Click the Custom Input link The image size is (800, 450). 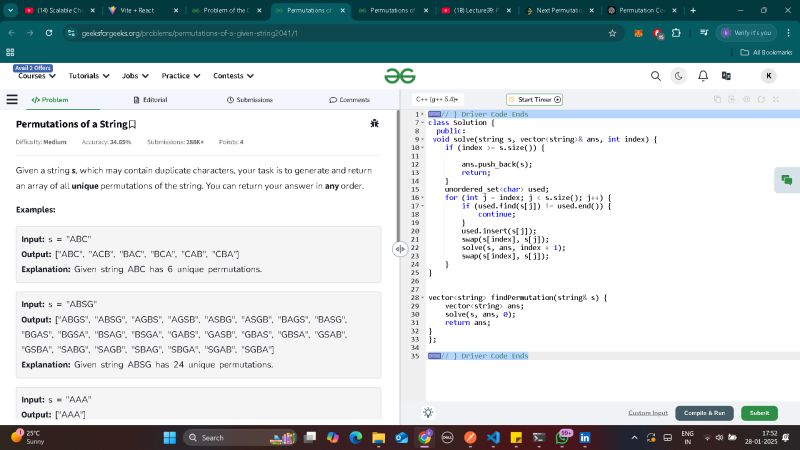[647, 412]
